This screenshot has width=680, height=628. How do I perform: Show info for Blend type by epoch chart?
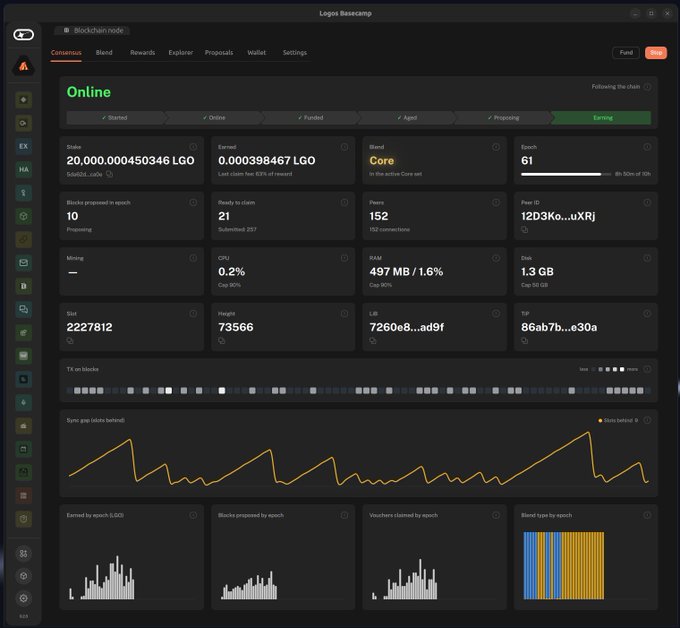click(647, 515)
